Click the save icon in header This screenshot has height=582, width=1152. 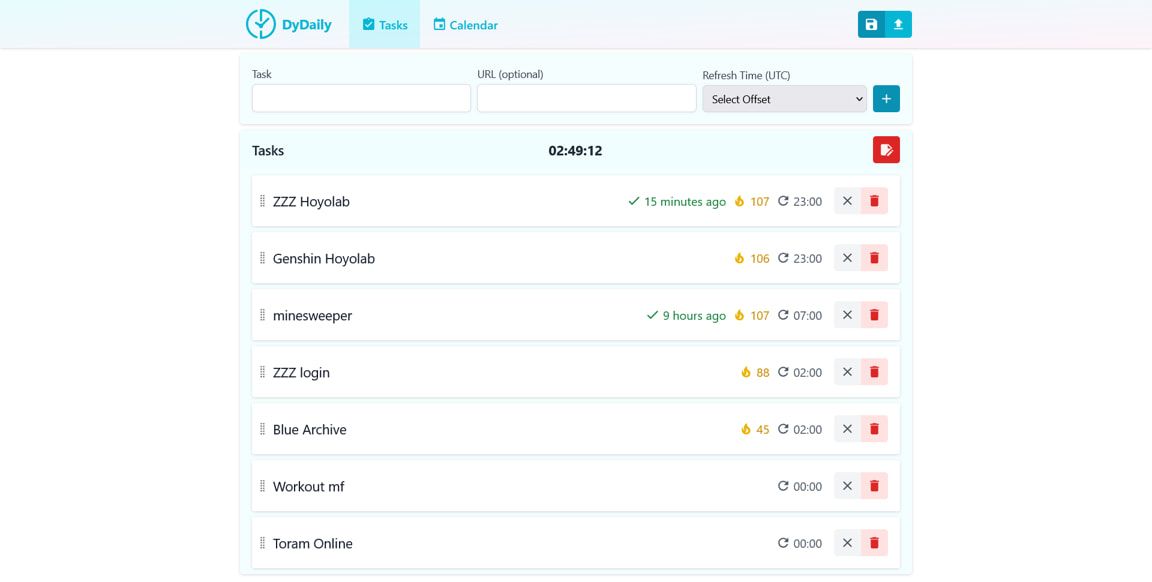[x=871, y=24]
